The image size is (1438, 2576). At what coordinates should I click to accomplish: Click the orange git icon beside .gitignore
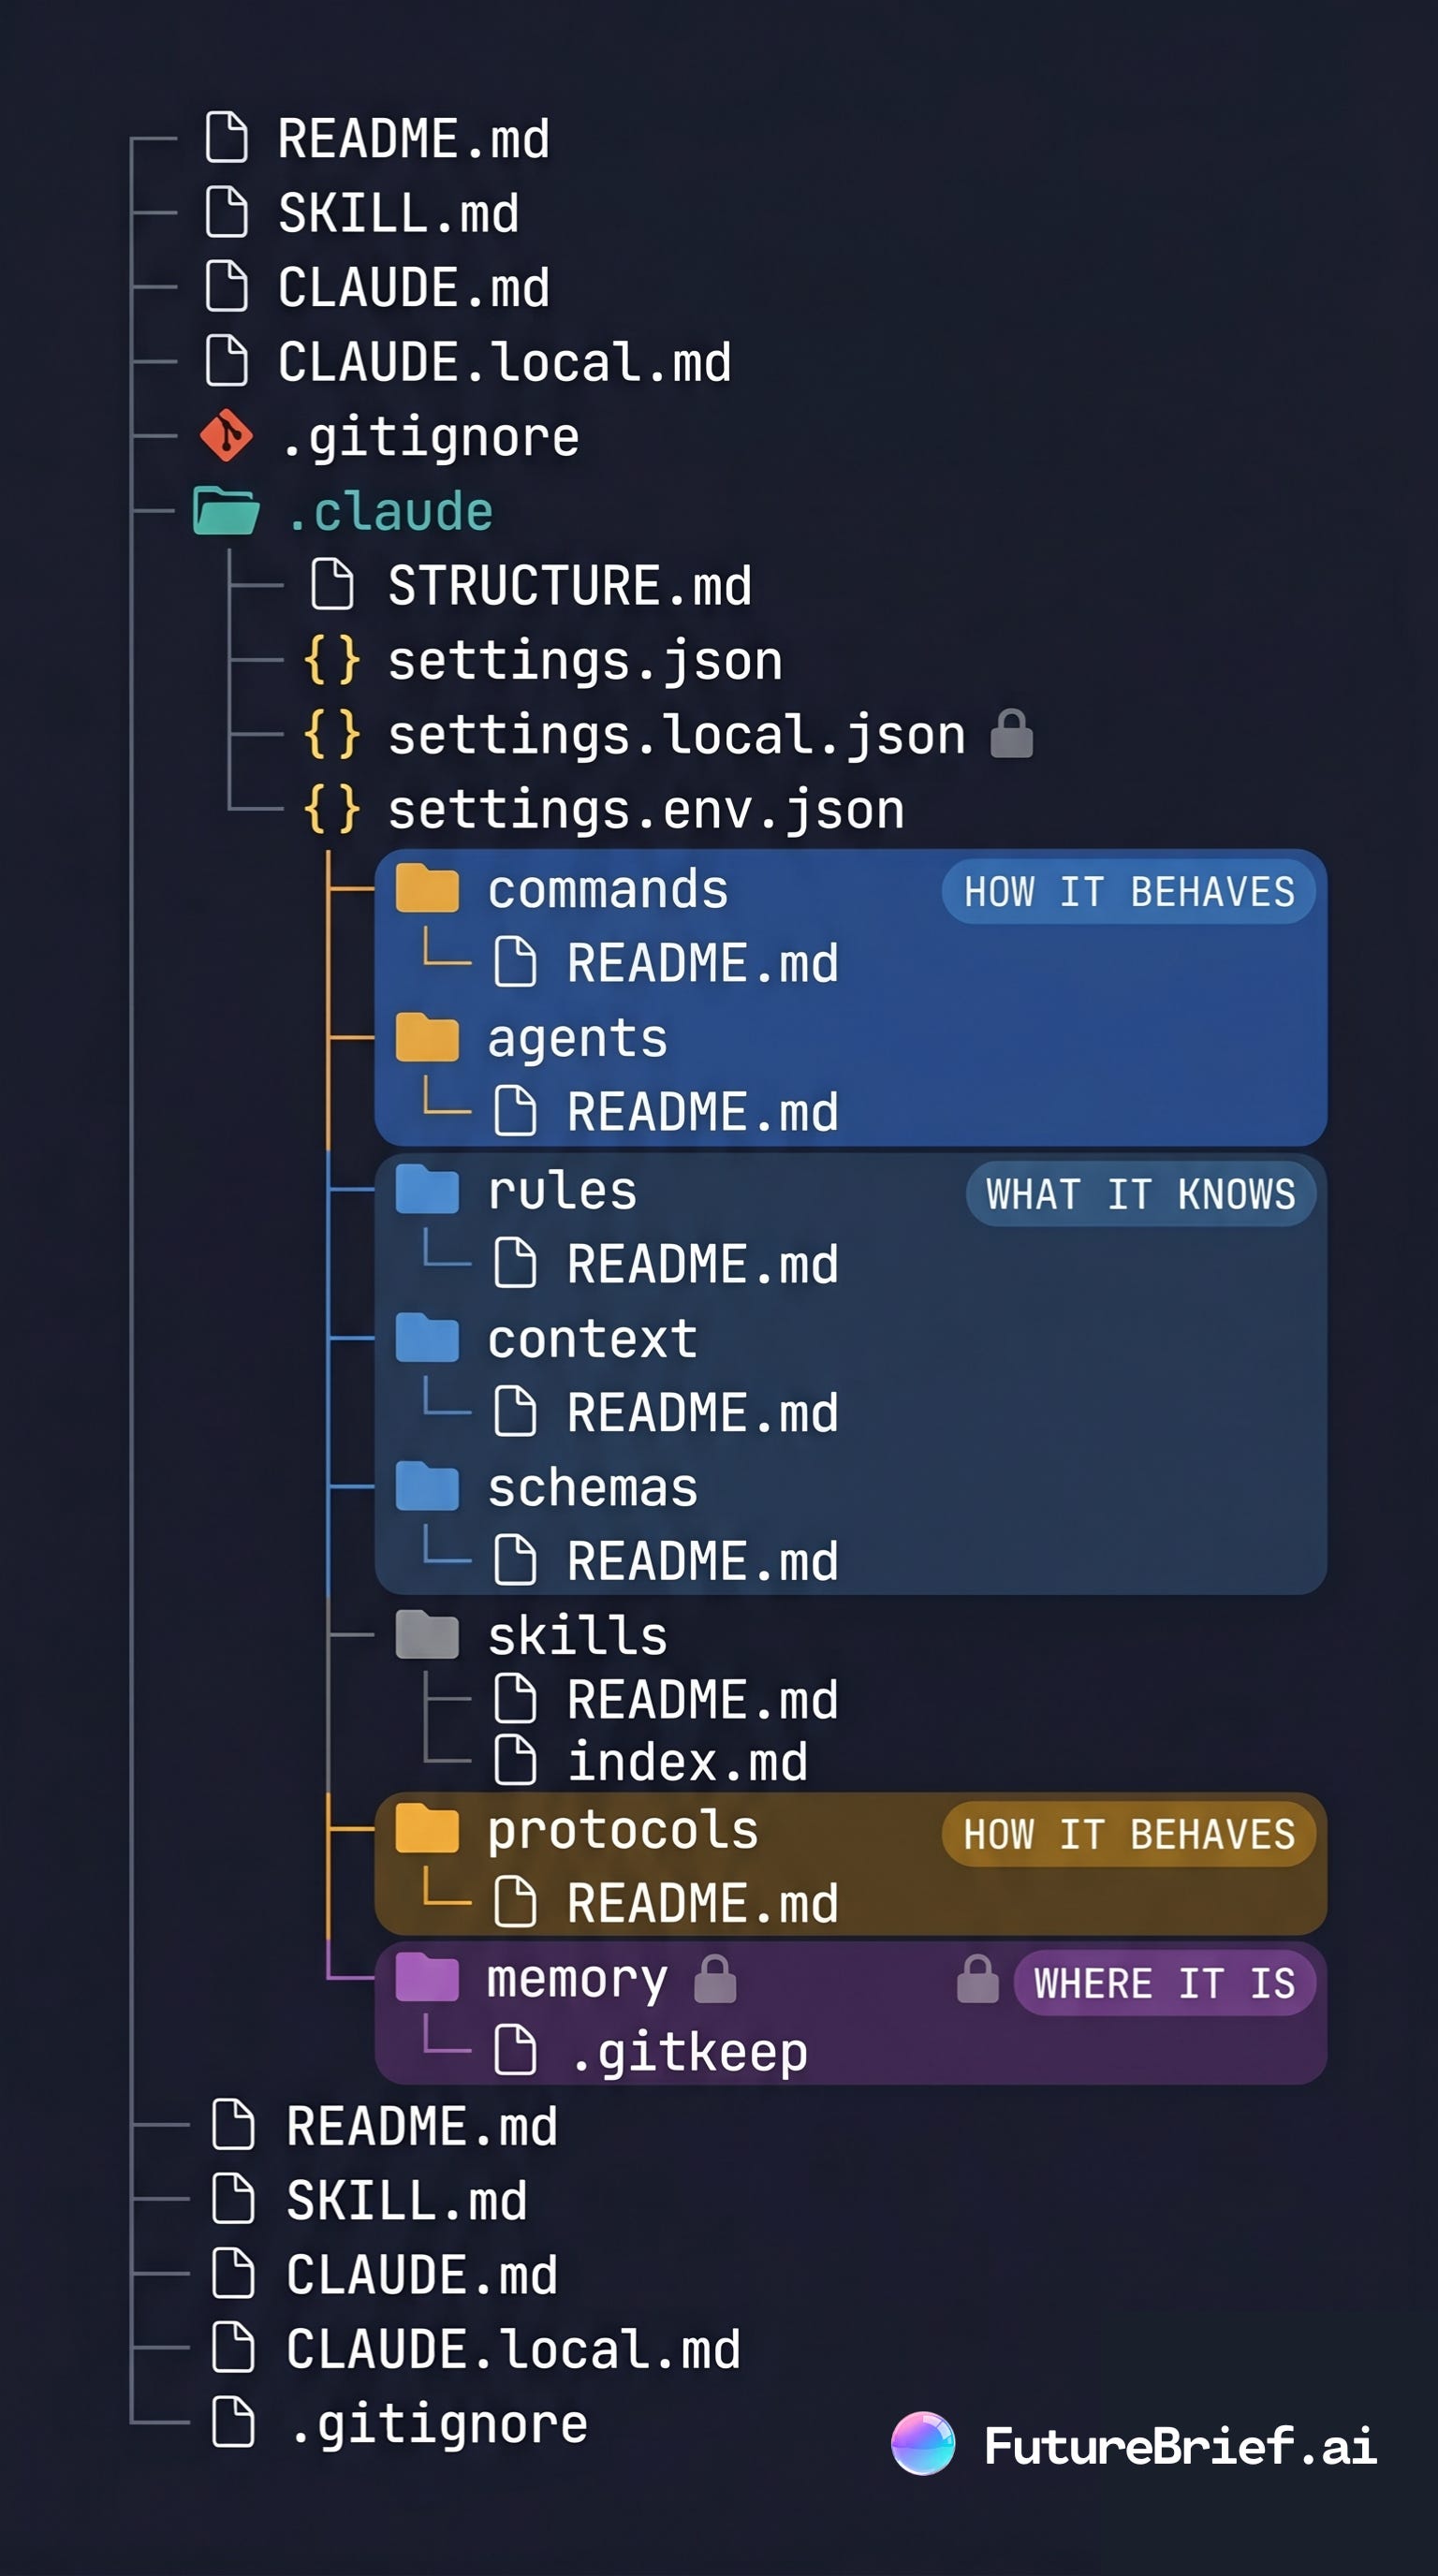(x=226, y=436)
